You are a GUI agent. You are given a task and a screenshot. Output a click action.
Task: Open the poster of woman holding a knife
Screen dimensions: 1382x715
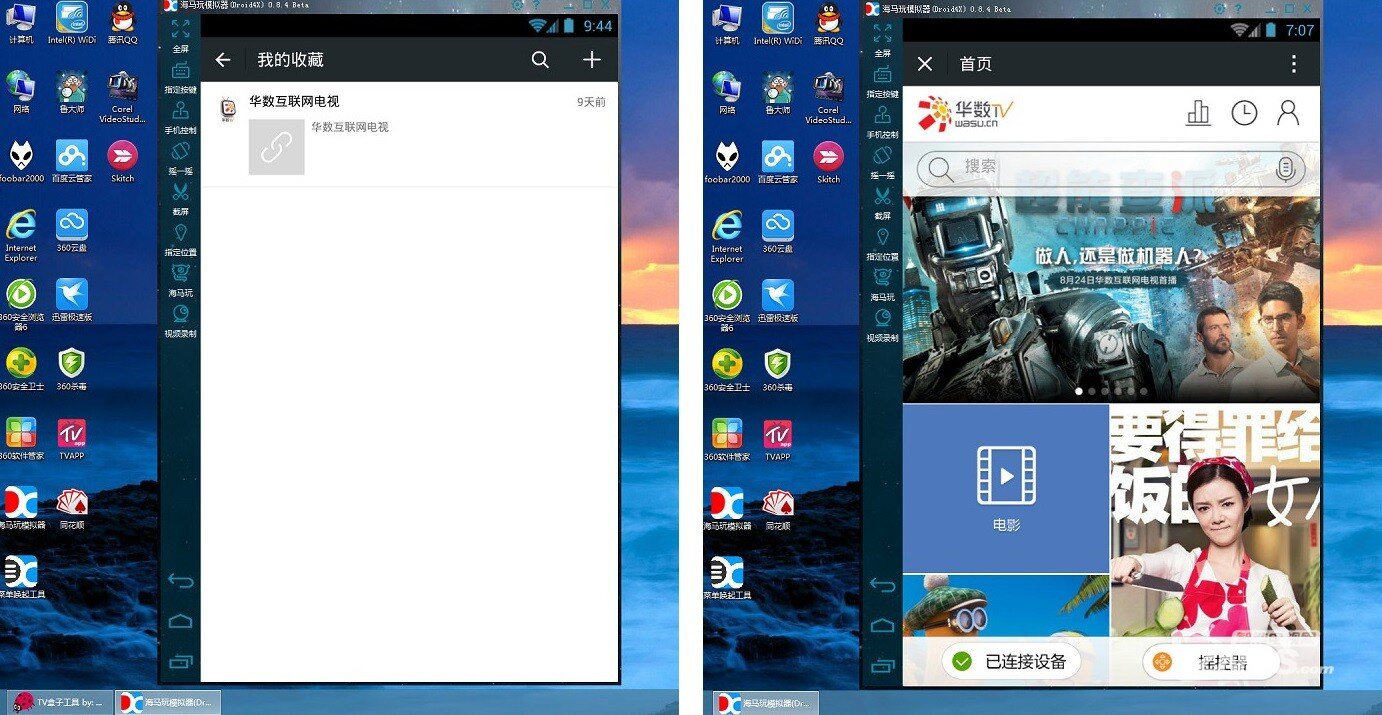pyautogui.click(x=1215, y=520)
